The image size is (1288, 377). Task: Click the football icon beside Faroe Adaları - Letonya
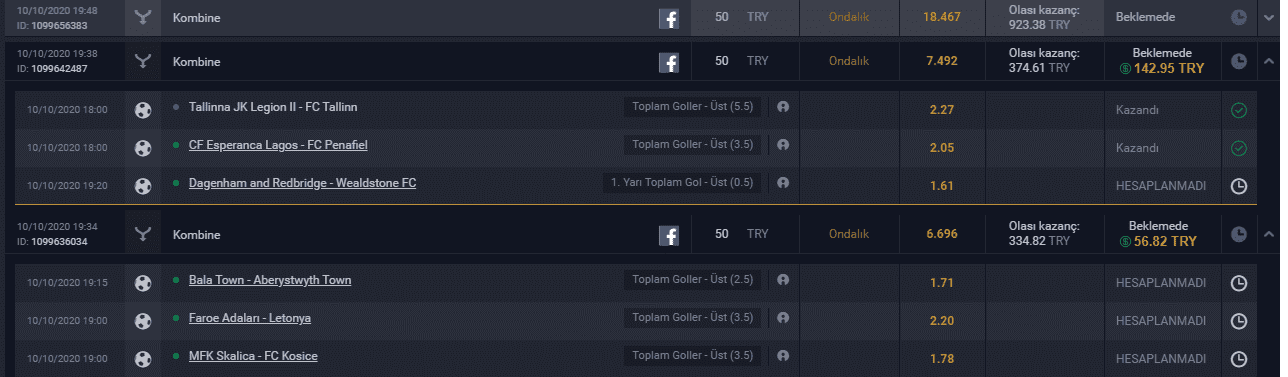point(143,320)
